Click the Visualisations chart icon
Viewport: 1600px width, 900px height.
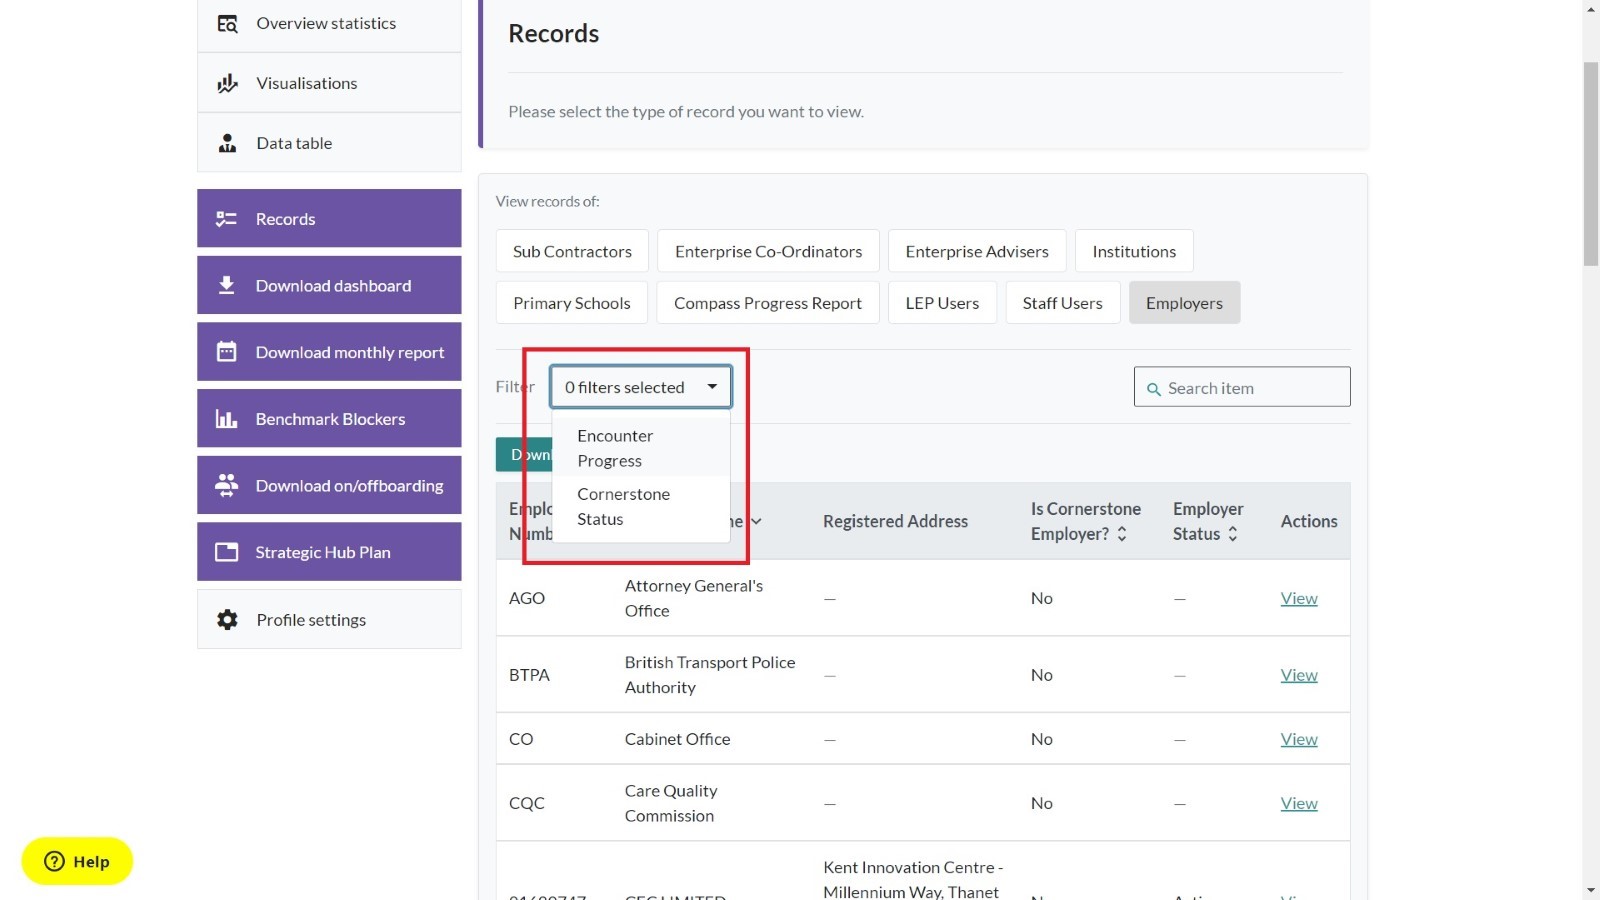(227, 83)
